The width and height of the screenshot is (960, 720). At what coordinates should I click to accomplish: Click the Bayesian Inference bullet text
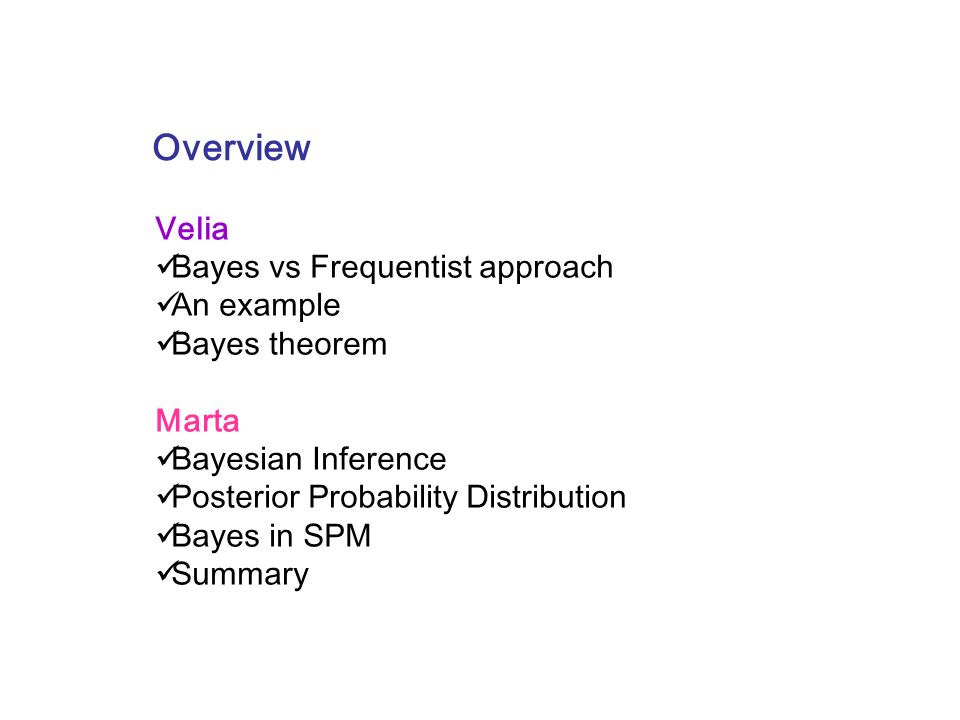tap(309, 459)
